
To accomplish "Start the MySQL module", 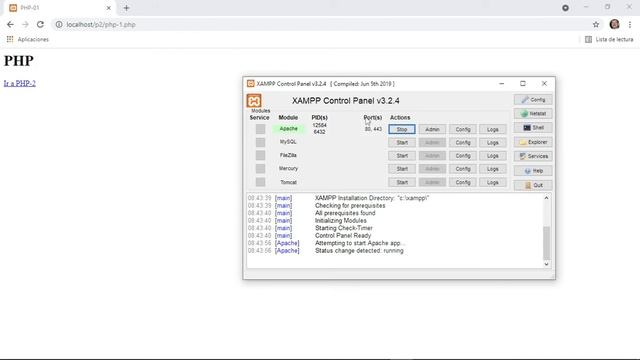I will 402,142.
